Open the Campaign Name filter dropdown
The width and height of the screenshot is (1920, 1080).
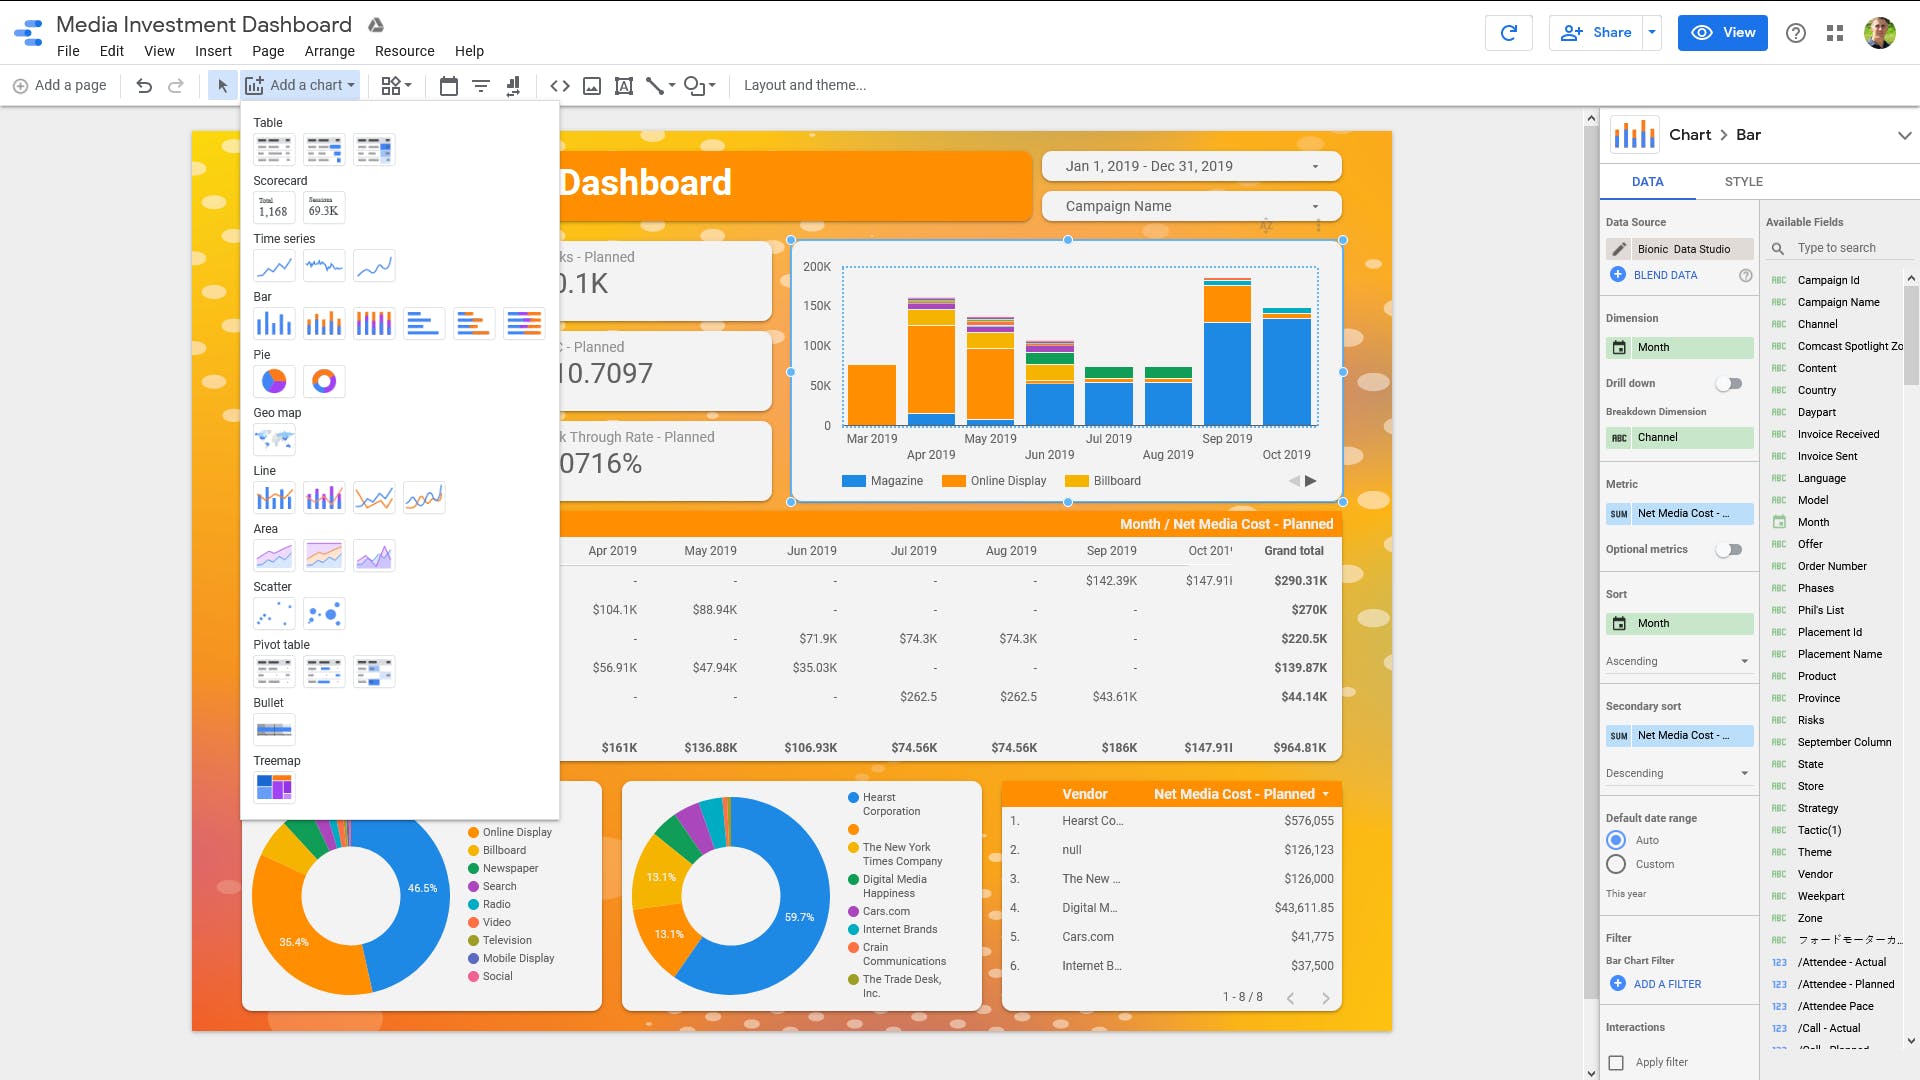pyautogui.click(x=1191, y=206)
